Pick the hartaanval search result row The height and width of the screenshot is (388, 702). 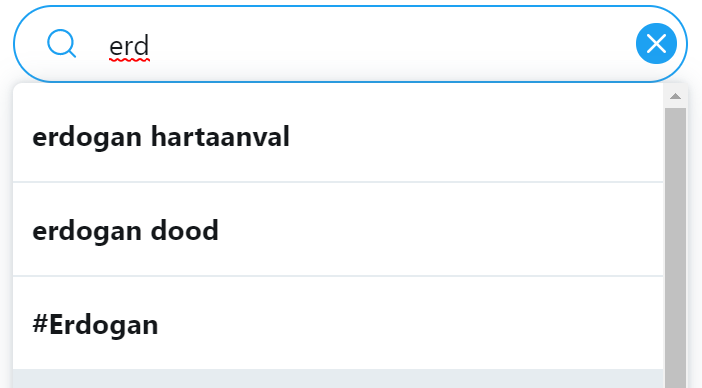coord(338,136)
